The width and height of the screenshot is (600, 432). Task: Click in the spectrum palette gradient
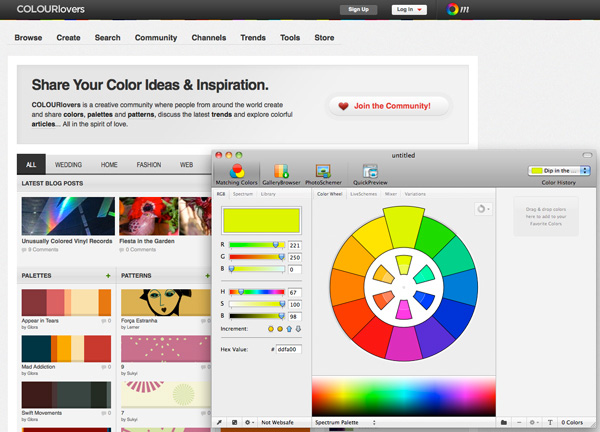404,396
